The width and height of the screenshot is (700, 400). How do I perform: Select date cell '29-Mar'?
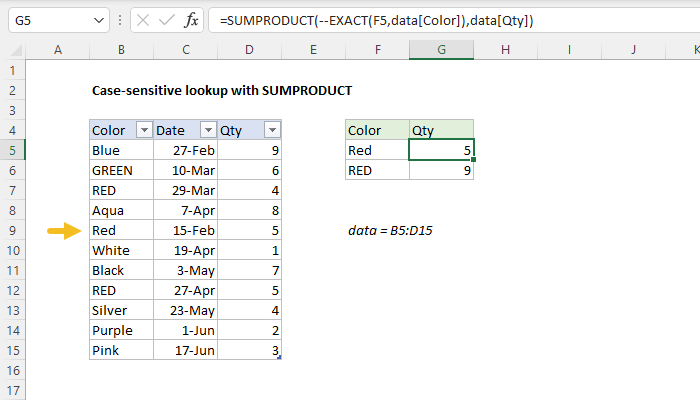[x=186, y=191]
